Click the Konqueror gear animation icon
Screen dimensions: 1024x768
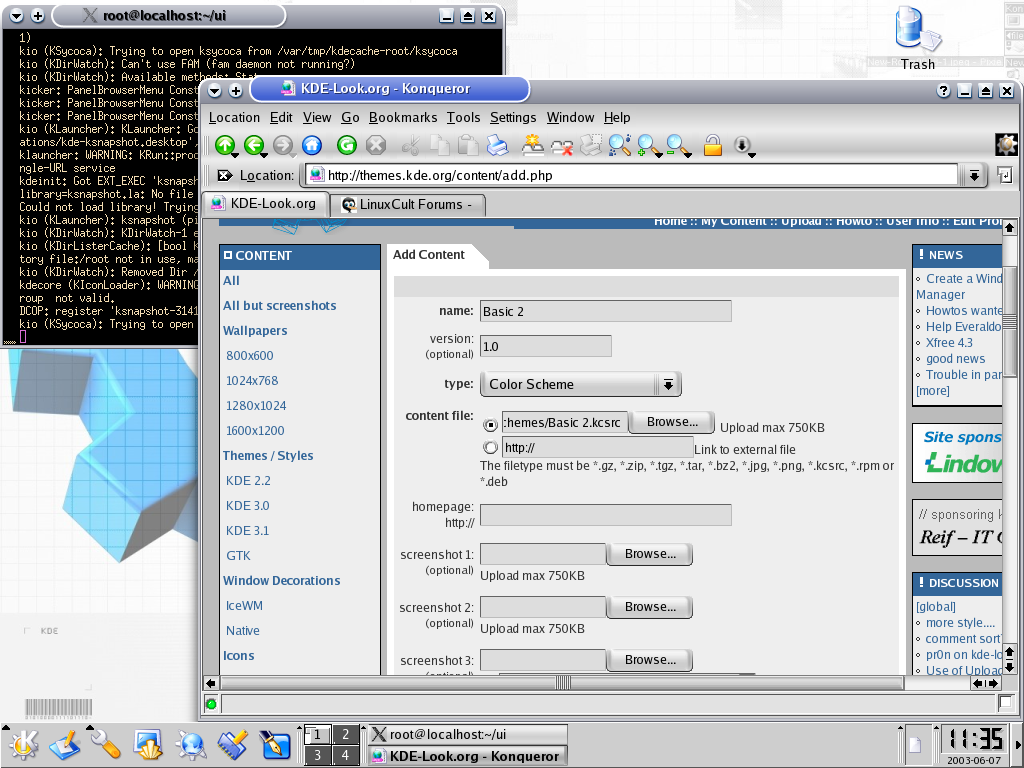tap(1006, 144)
